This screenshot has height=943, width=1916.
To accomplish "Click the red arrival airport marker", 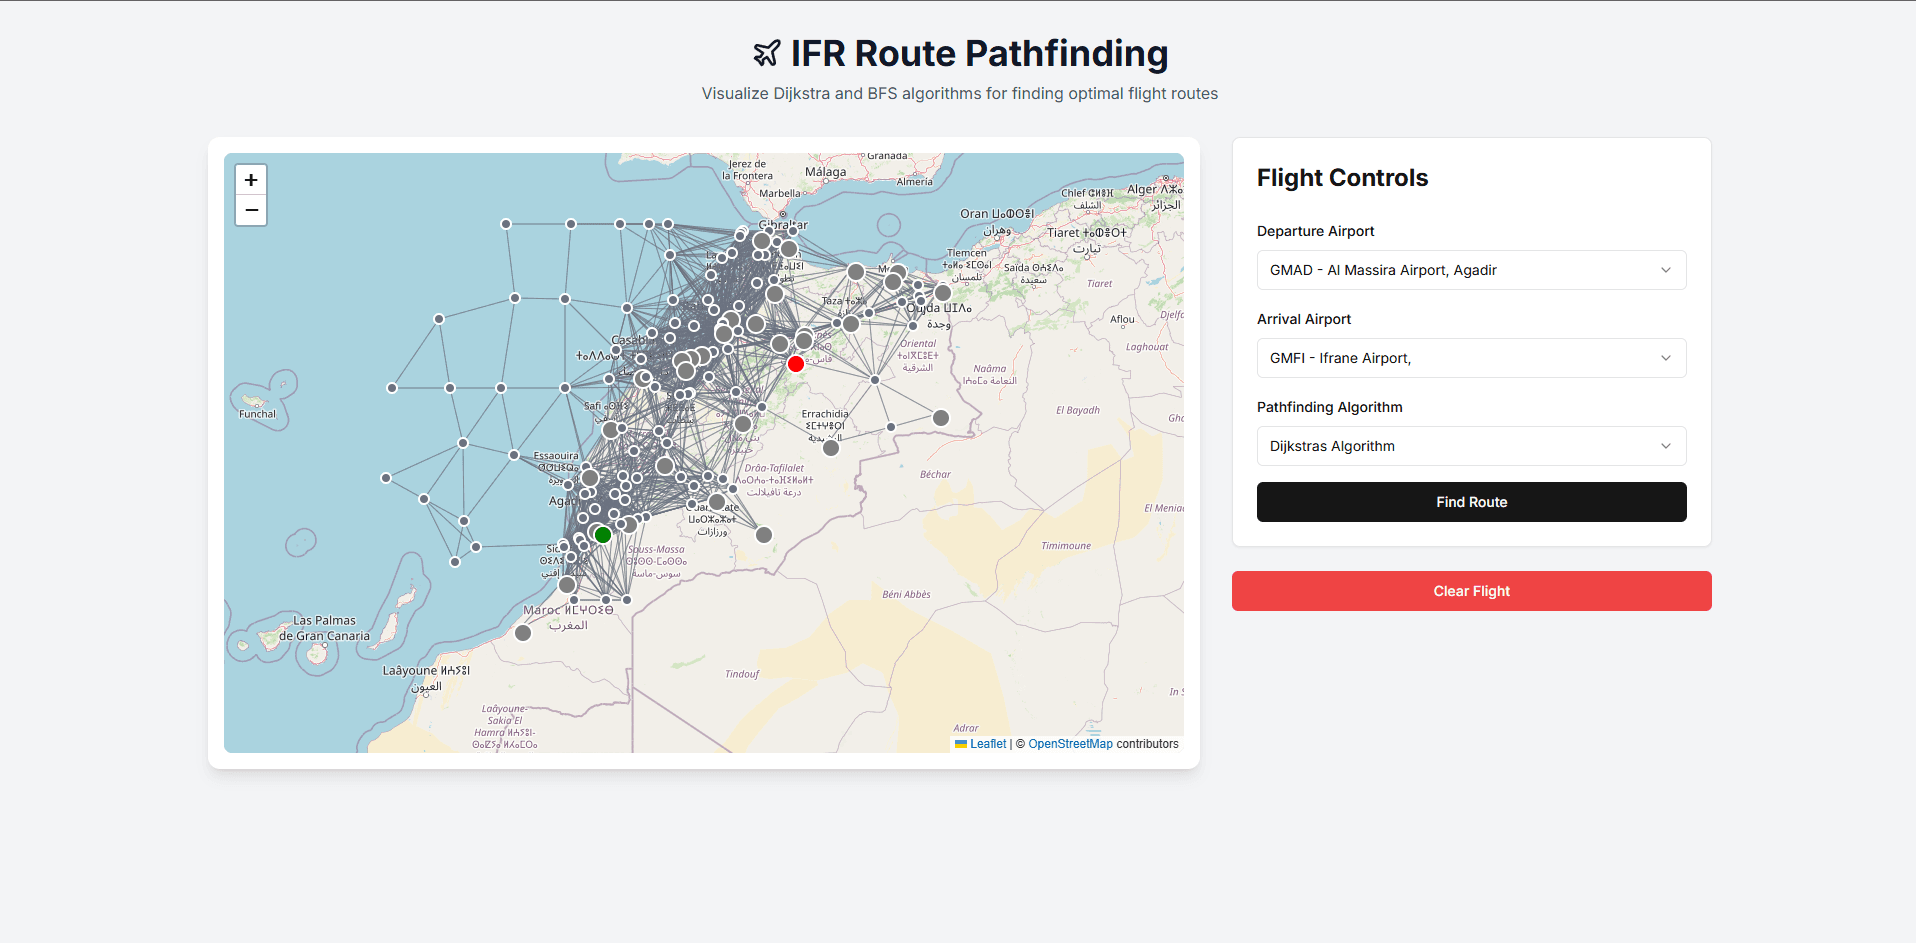I will click(x=796, y=364).
